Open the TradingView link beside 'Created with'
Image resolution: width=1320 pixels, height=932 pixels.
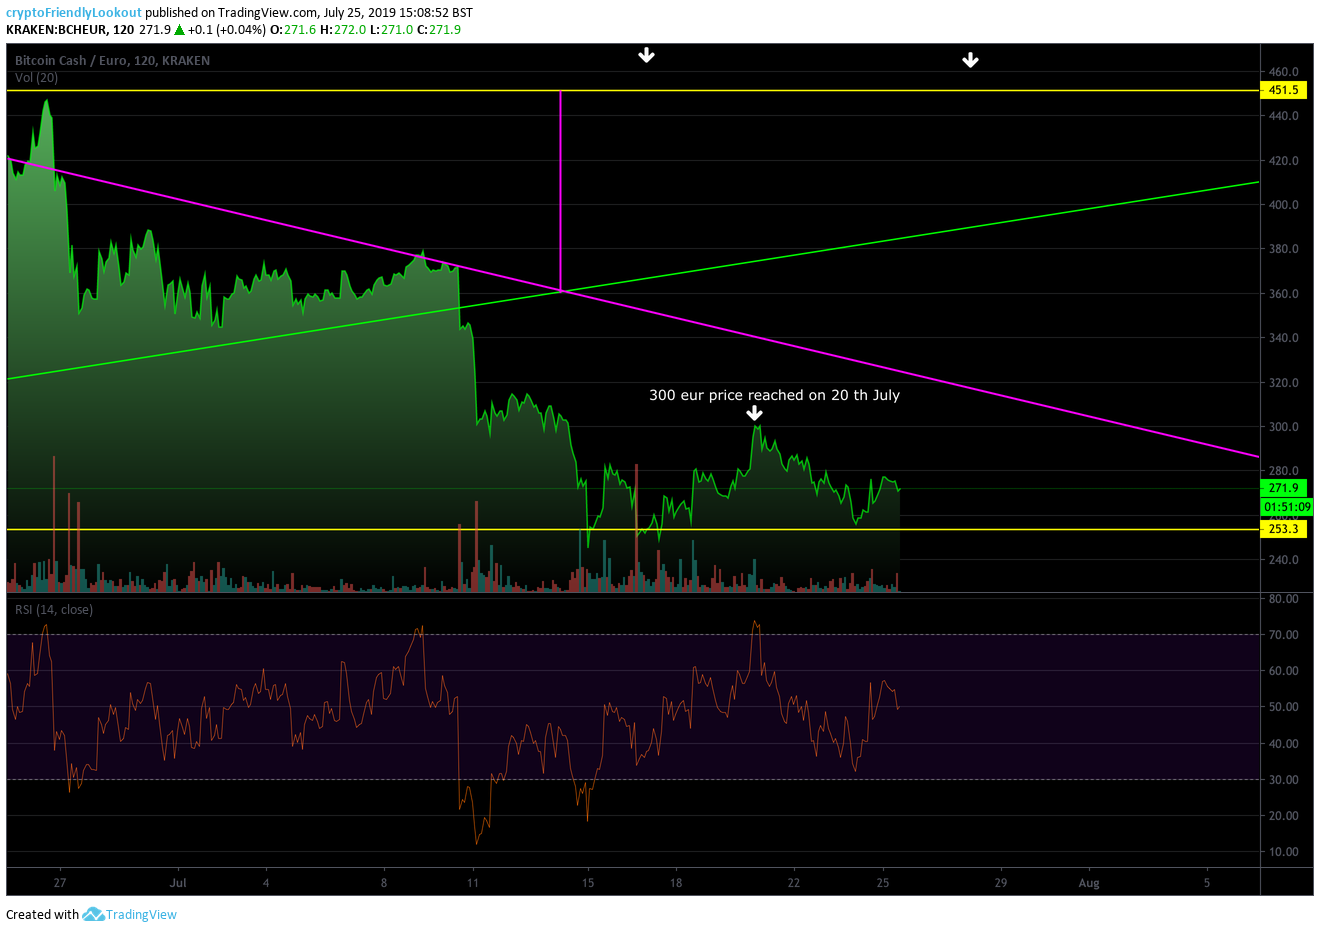(141, 914)
